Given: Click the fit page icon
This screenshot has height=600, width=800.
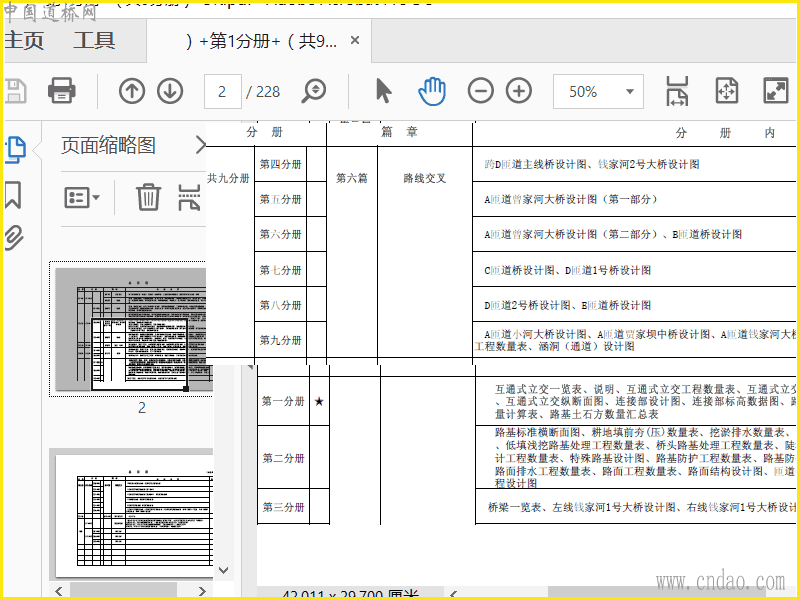Looking at the screenshot, I should coord(727,91).
